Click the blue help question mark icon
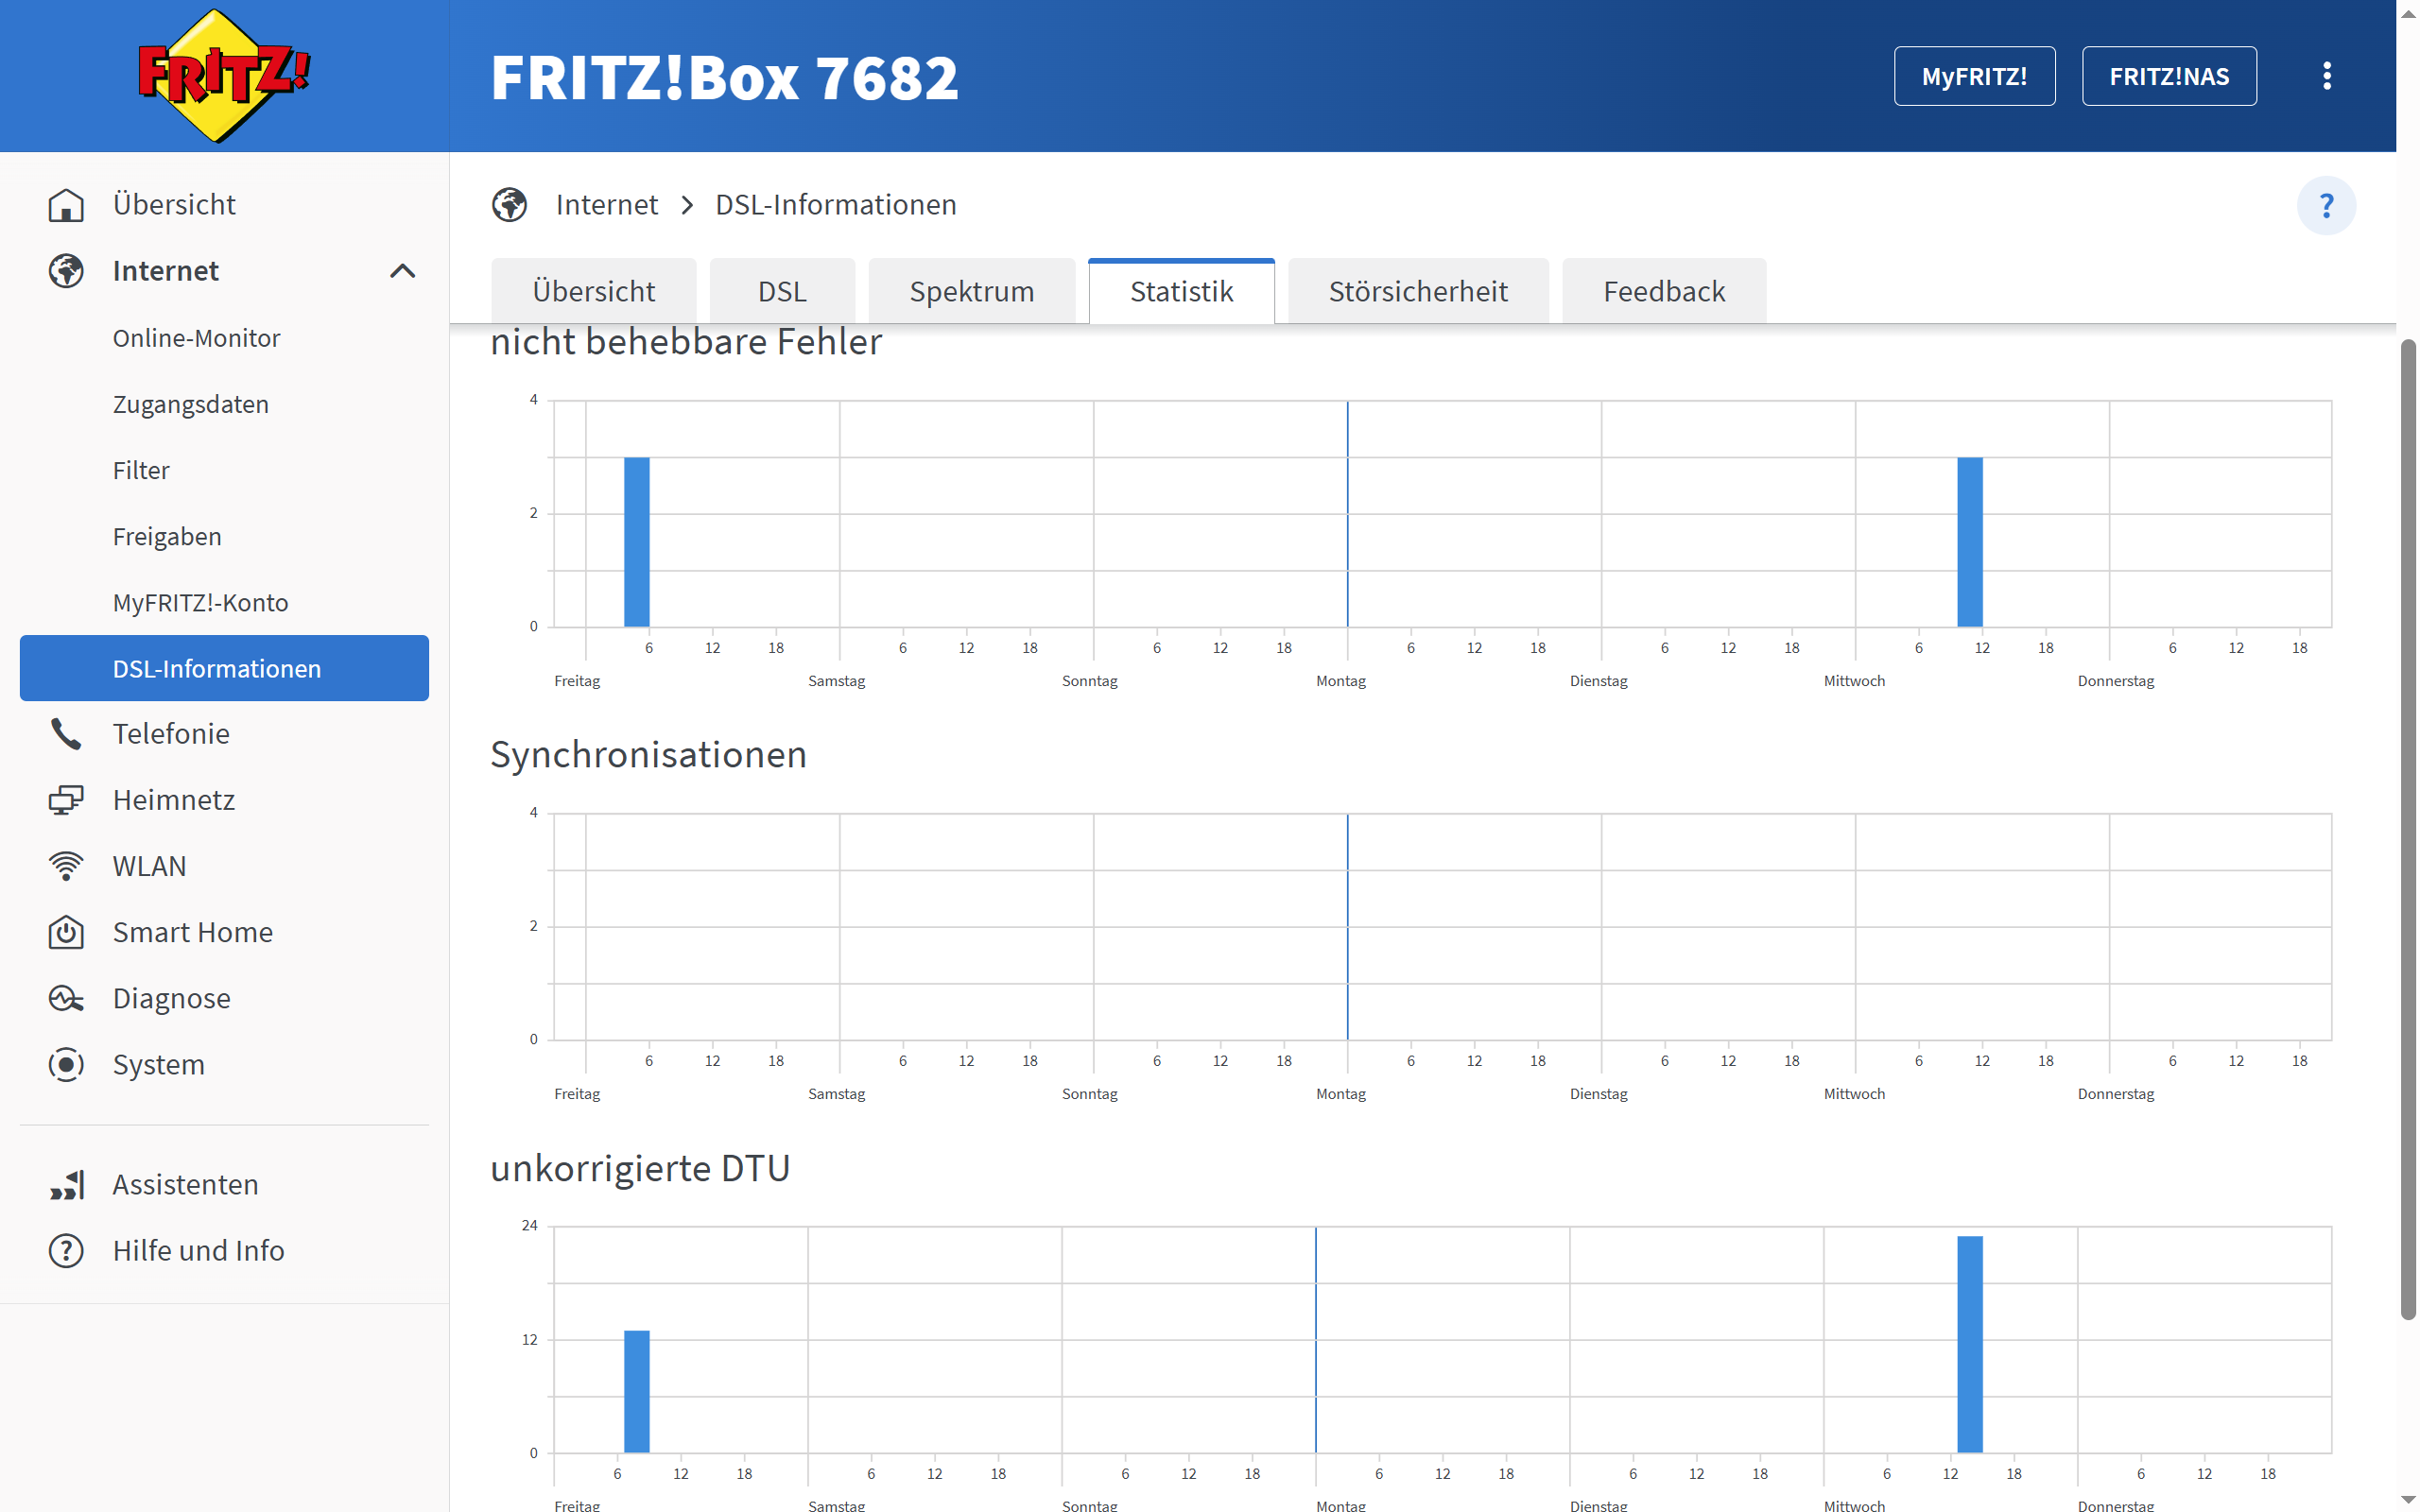 (2325, 206)
